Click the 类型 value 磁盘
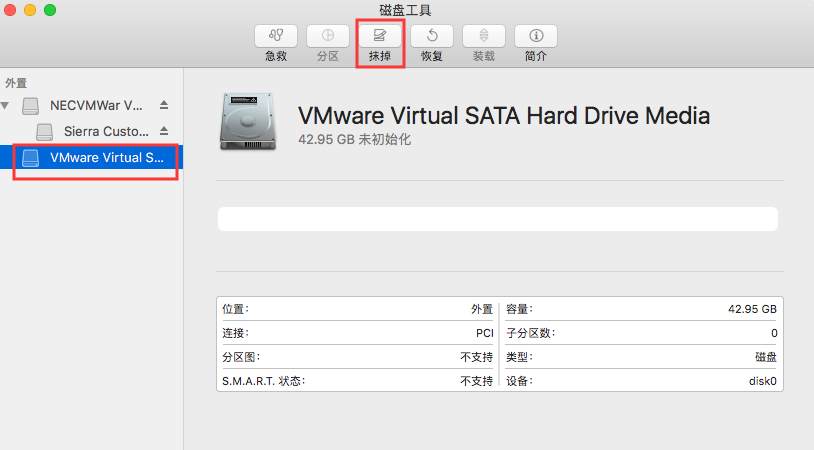814x450 pixels. [766, 357]
